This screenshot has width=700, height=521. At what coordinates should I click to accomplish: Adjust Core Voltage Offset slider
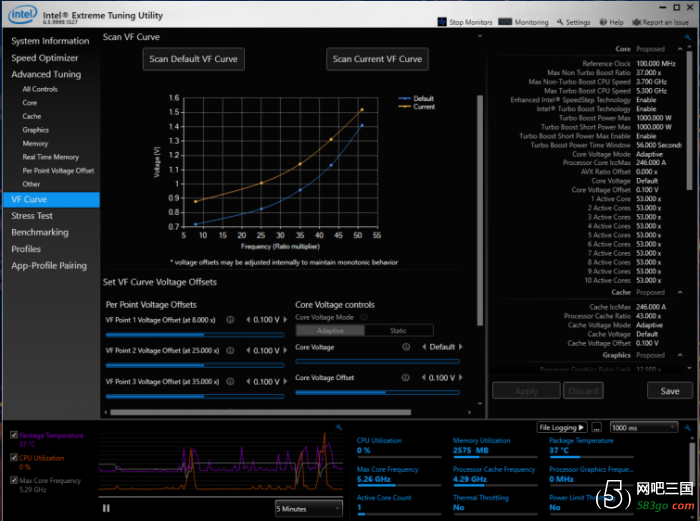(x=377, y=392)
